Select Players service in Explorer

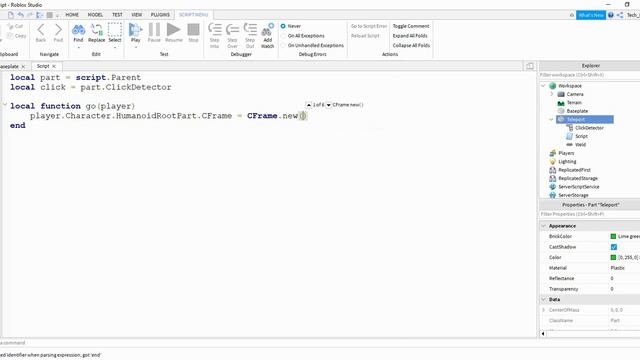(x=566, y=153)
